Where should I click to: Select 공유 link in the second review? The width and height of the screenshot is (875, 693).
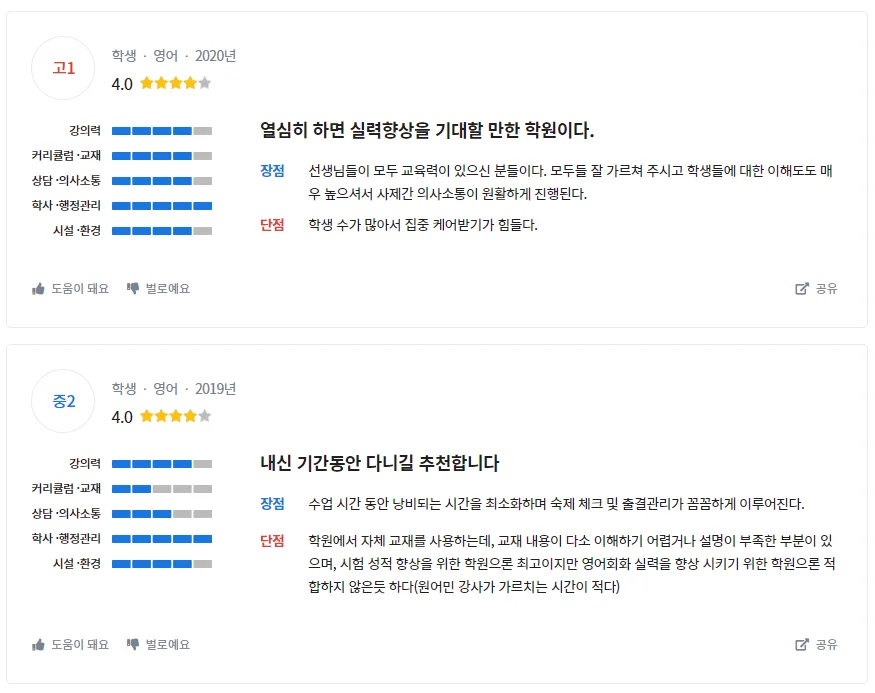[826, 645]
